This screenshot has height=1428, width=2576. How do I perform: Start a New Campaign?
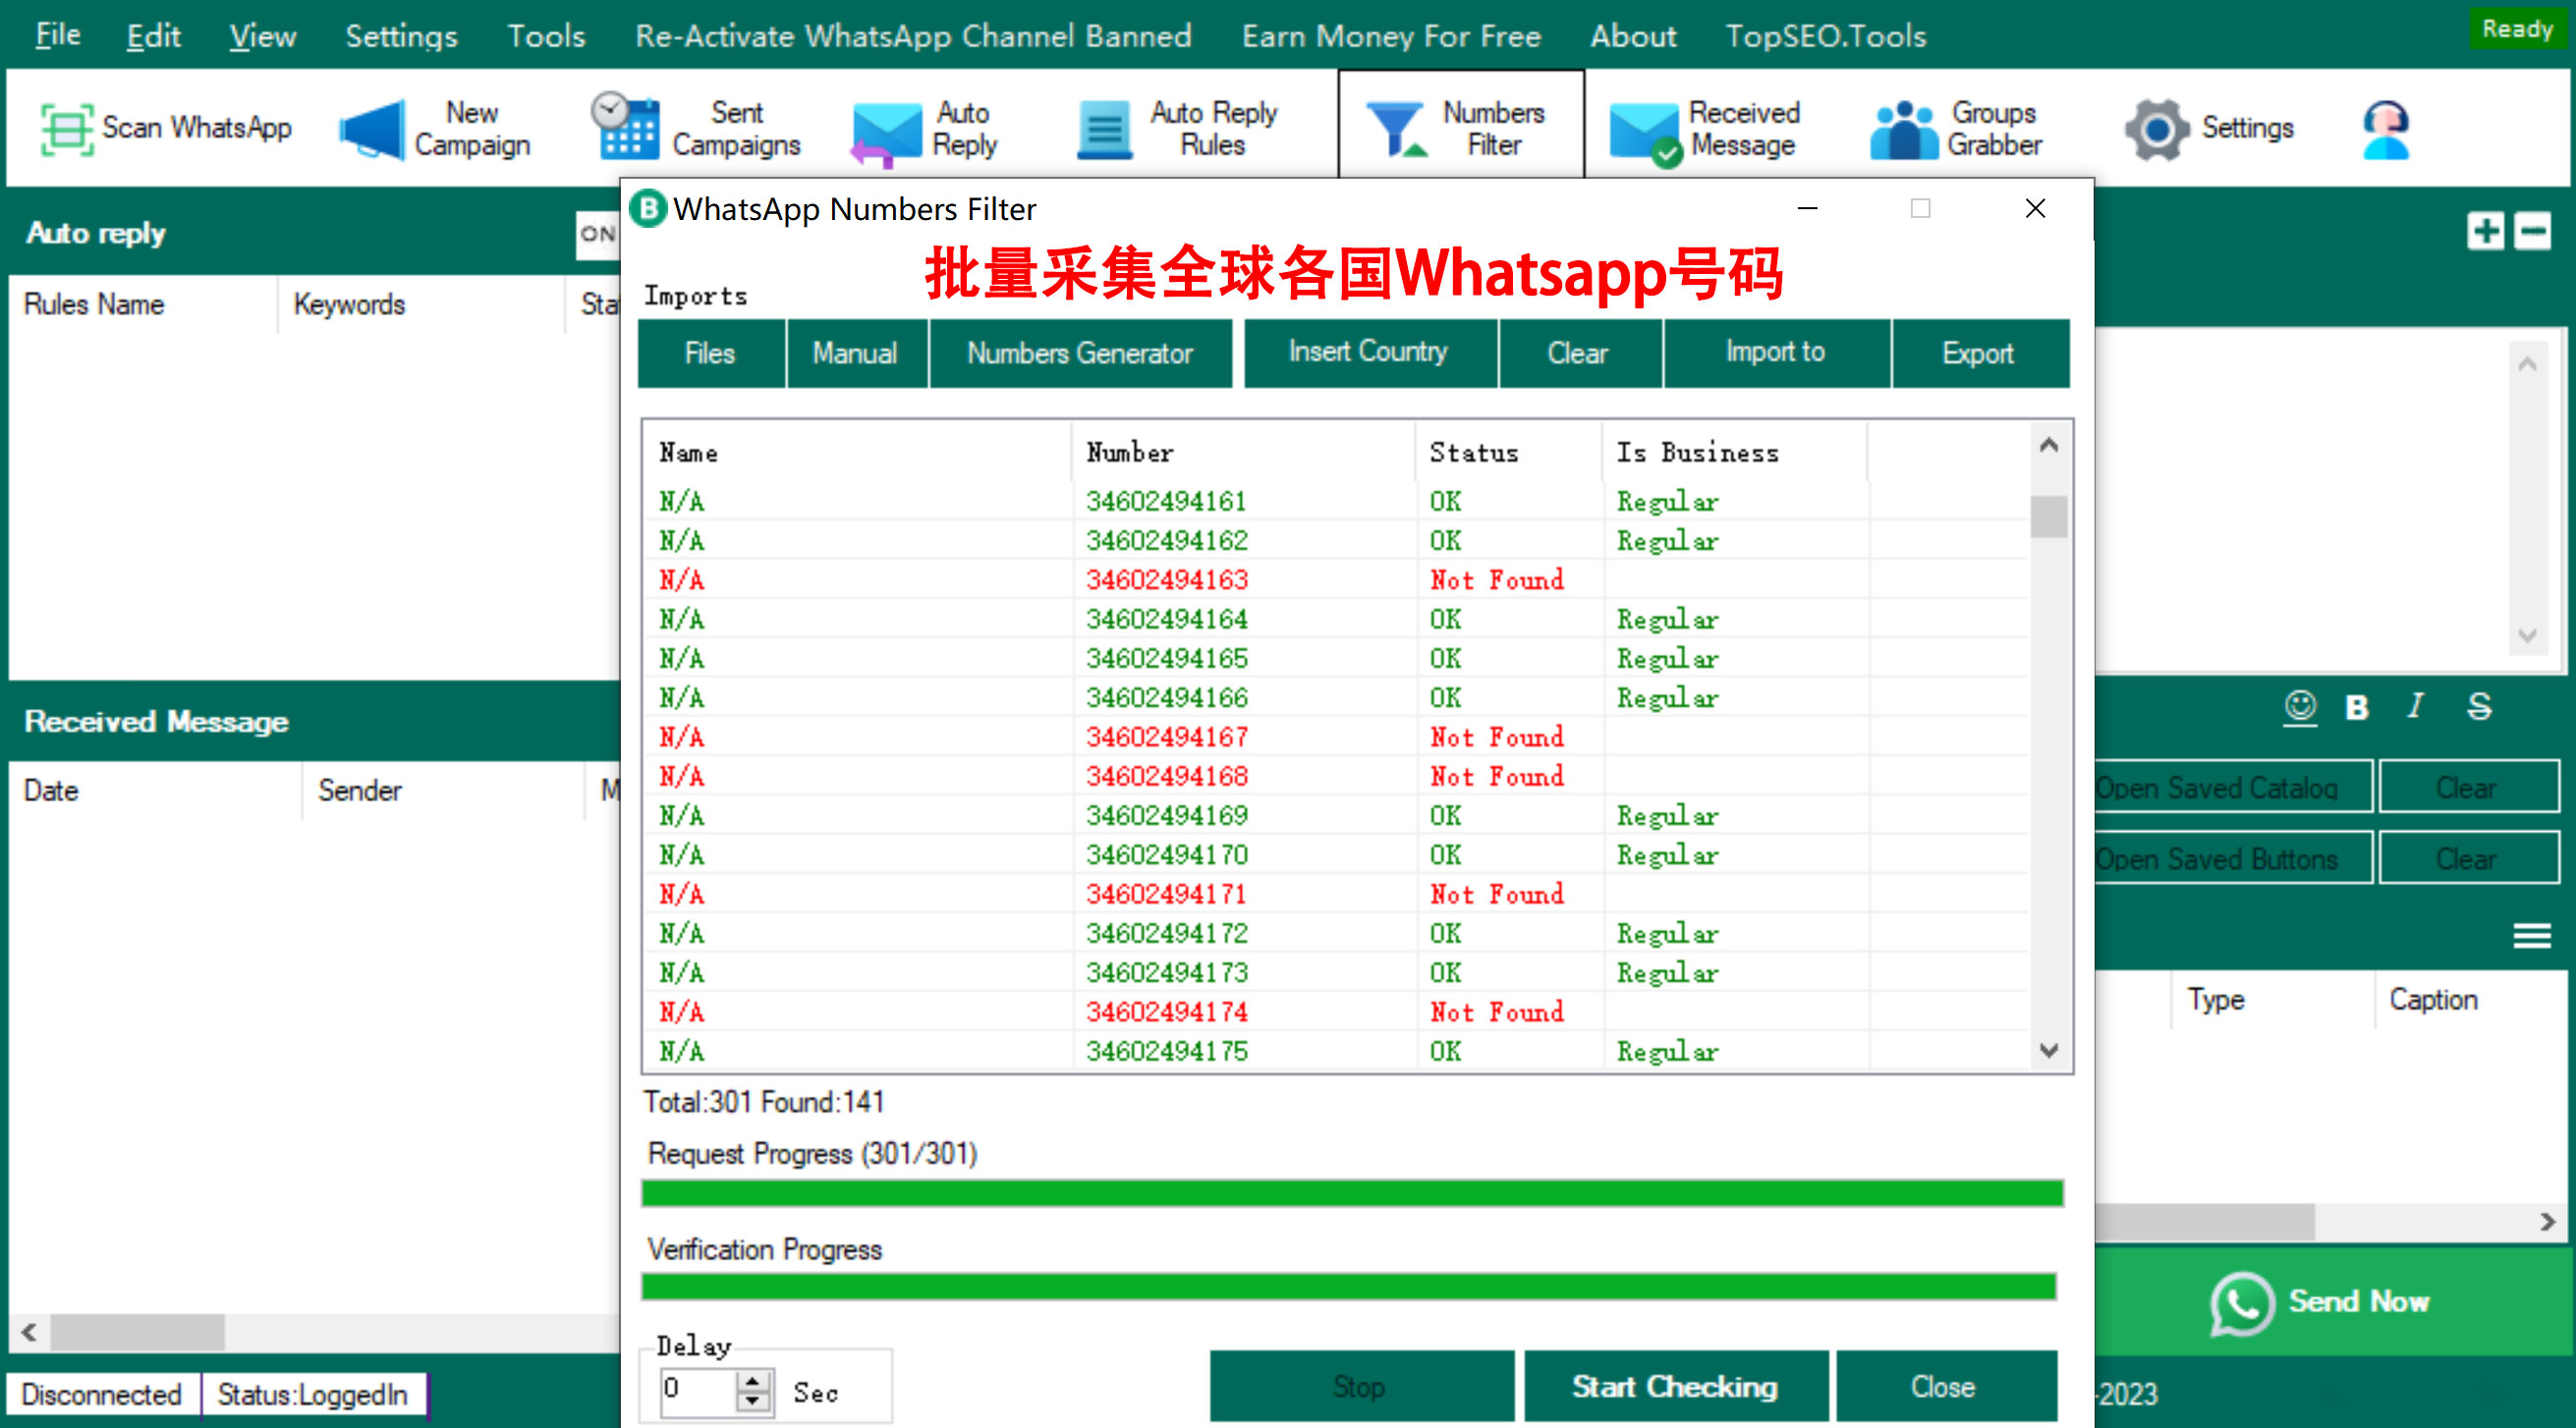[436, 128]
